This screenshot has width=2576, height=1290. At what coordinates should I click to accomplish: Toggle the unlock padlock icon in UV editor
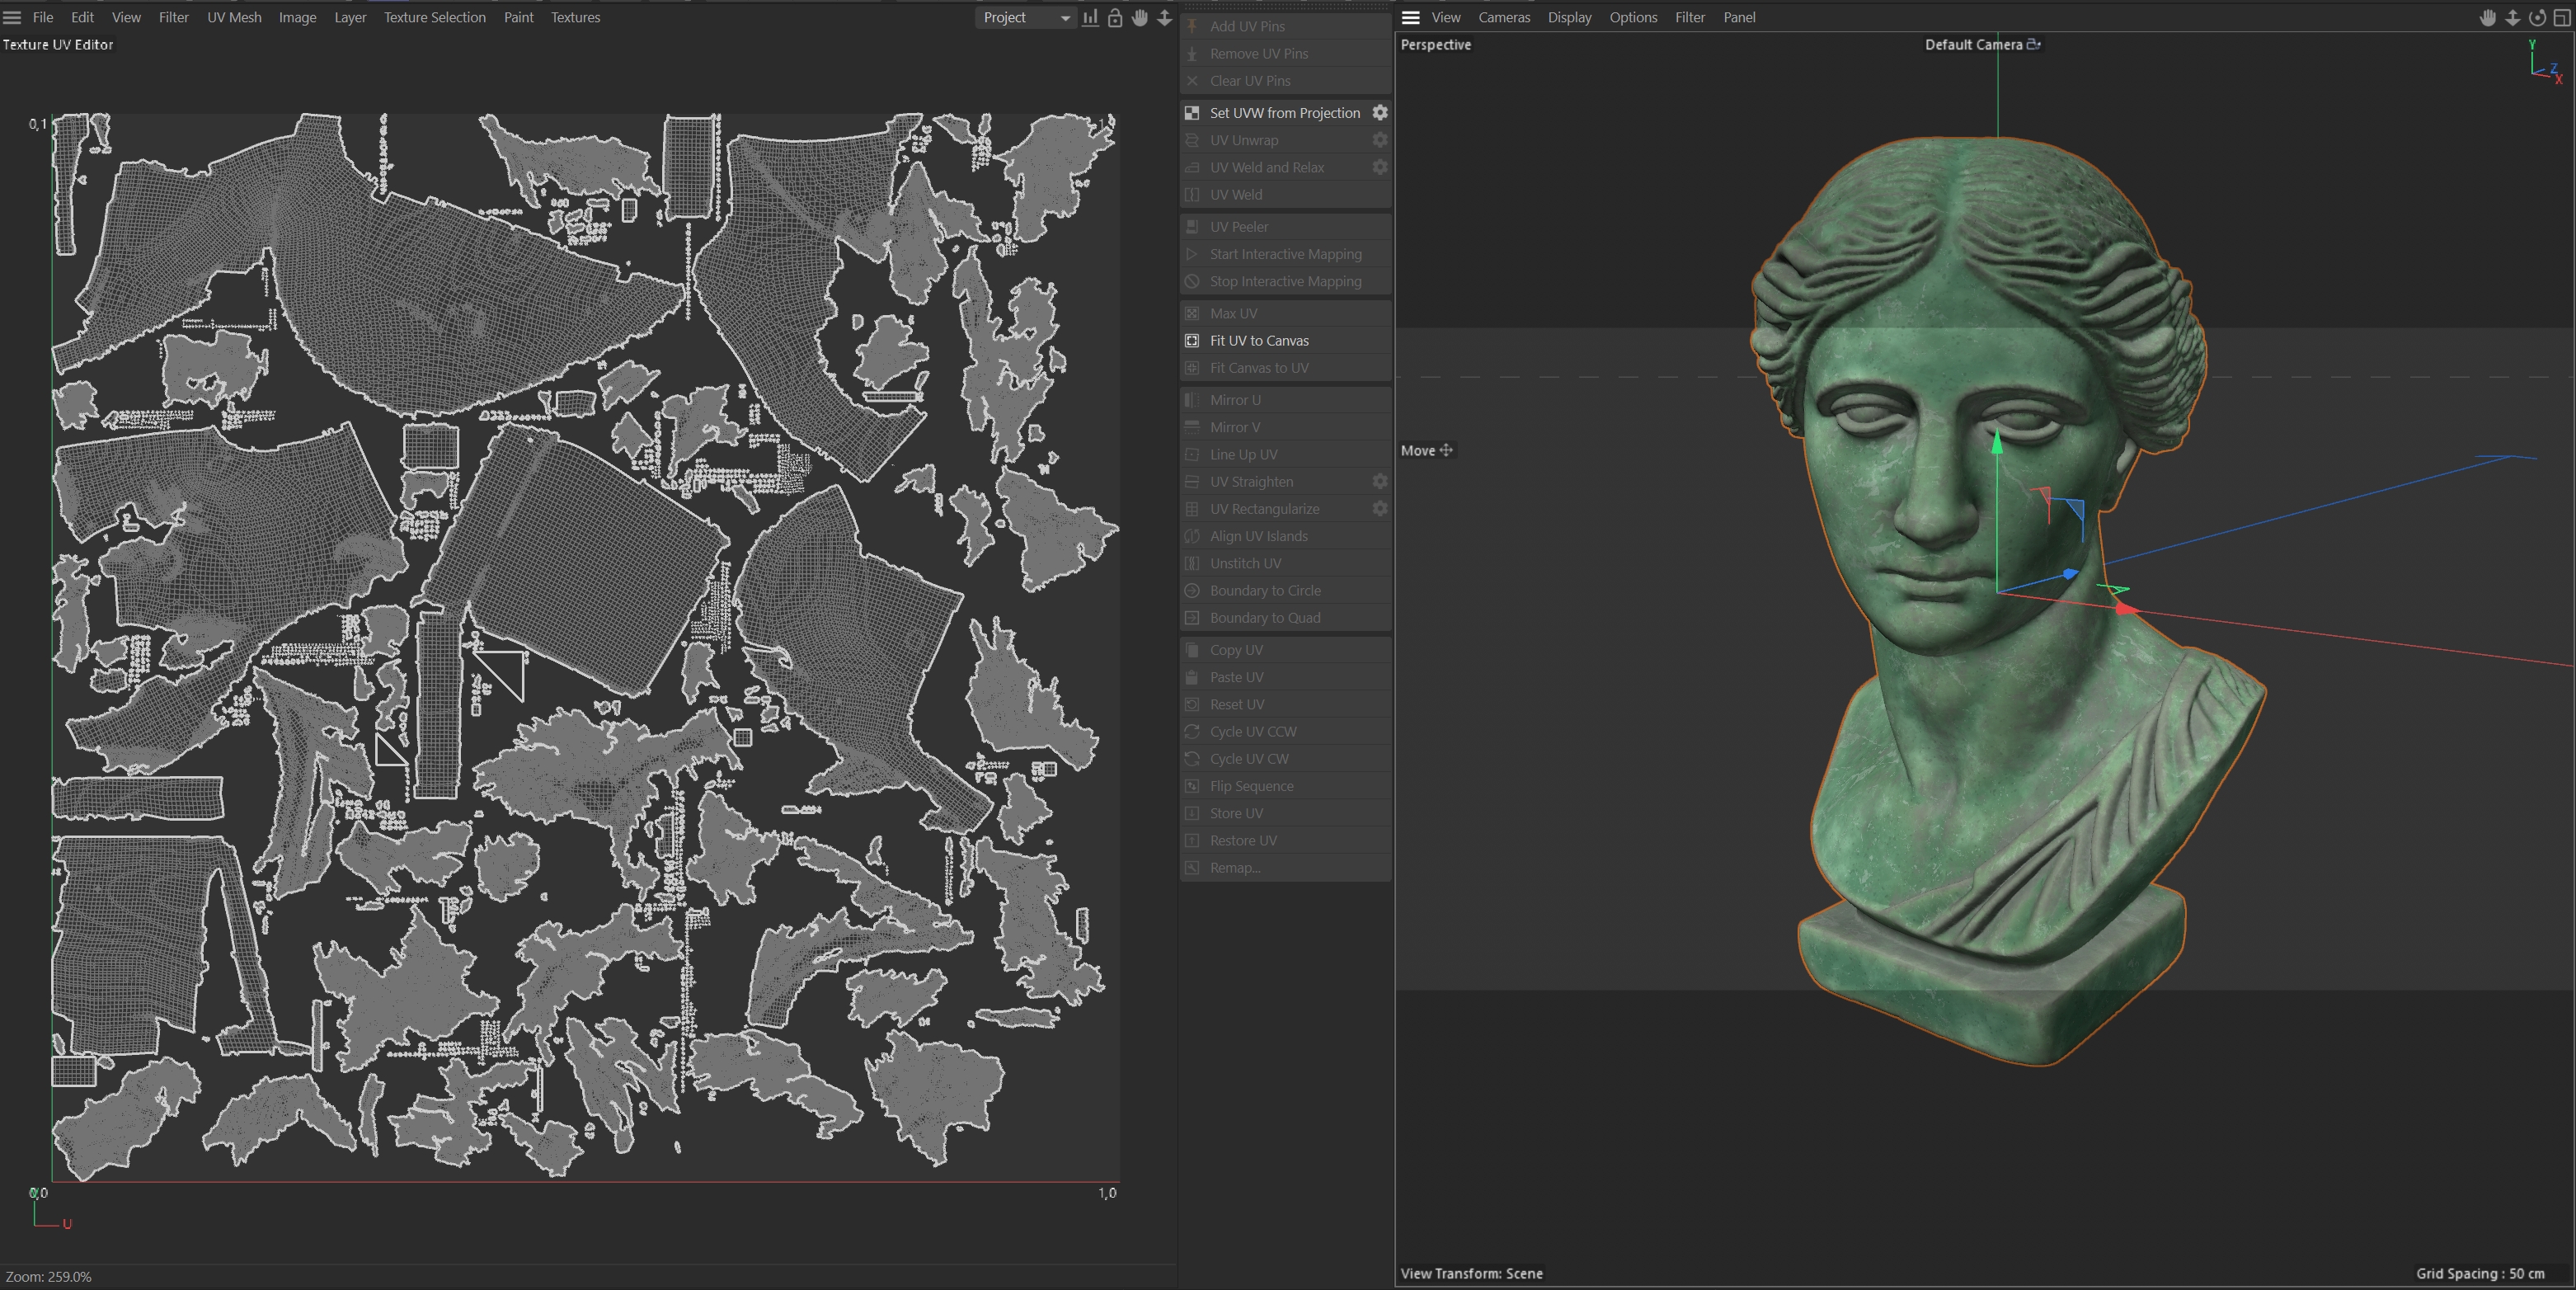pos(1115,18)
